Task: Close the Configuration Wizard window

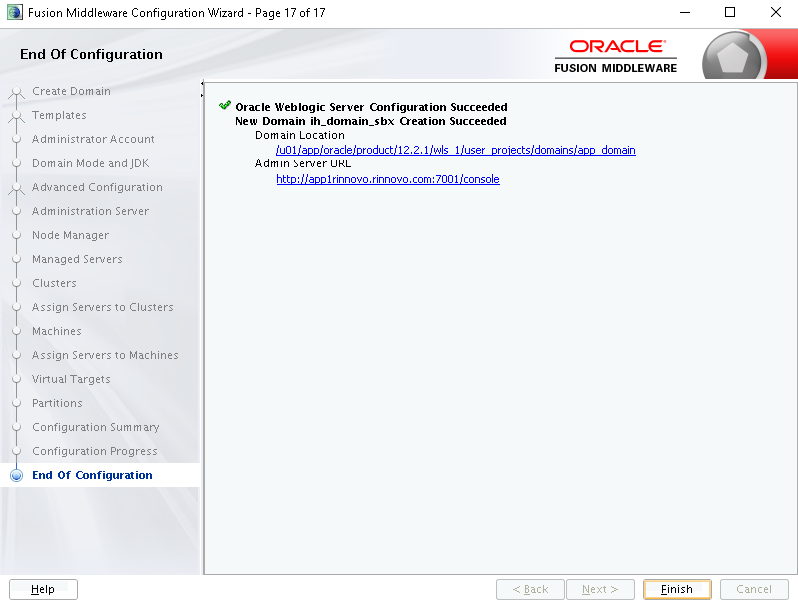Action: 776,12
